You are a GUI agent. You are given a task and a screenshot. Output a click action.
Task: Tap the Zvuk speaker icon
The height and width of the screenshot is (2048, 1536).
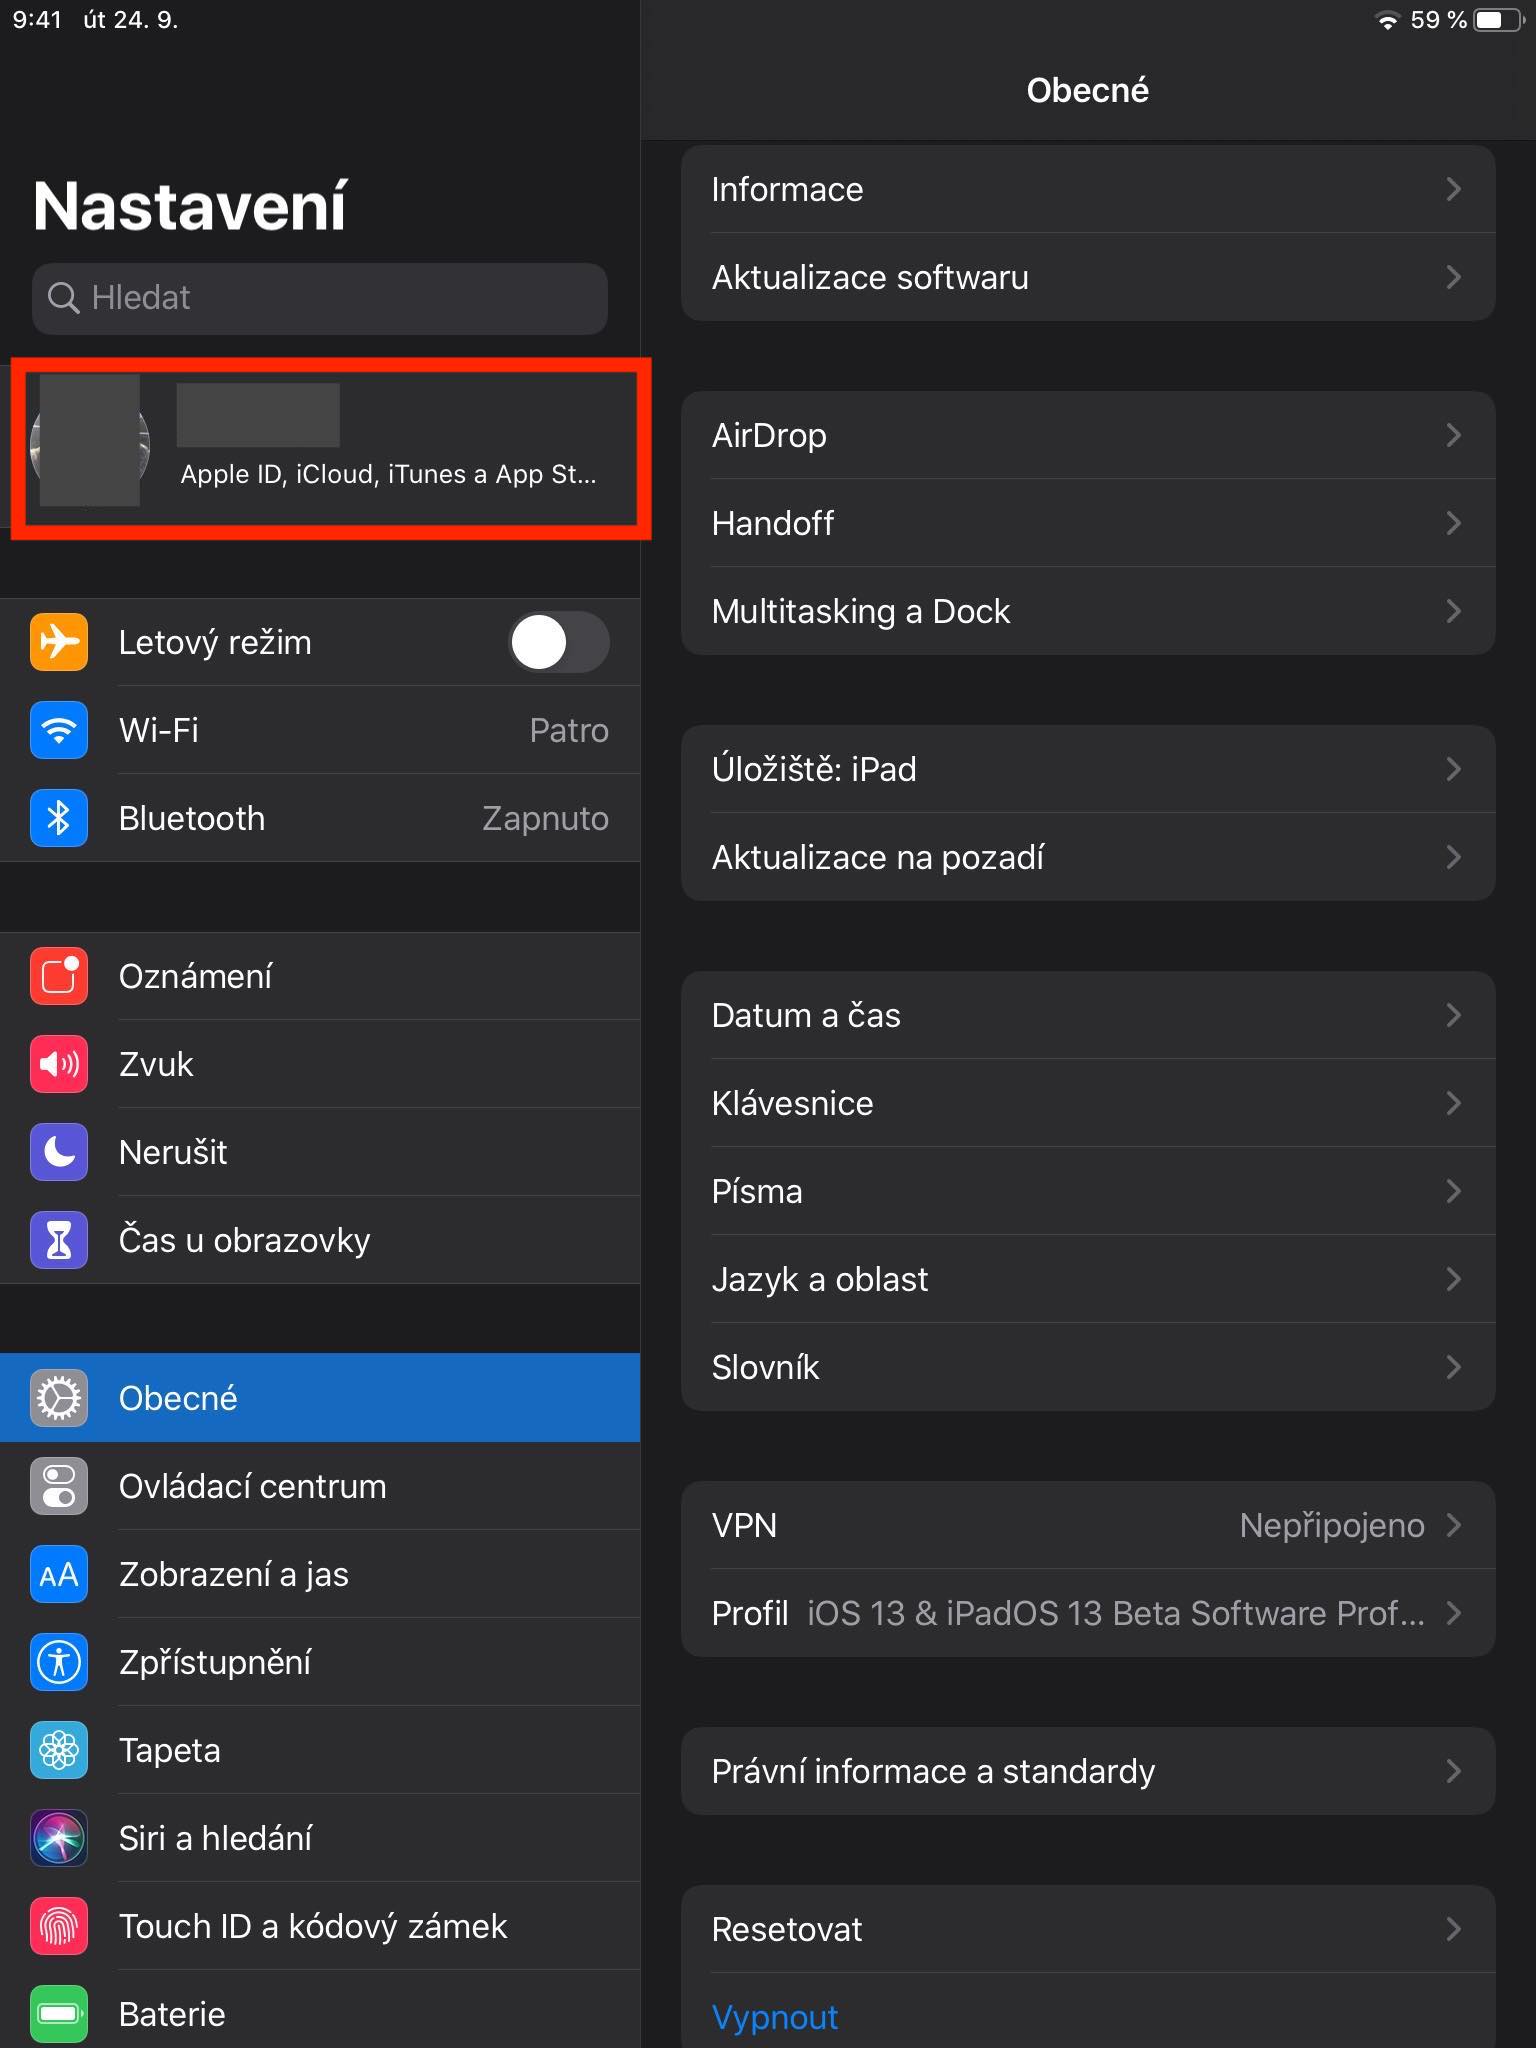point(59,1064)
